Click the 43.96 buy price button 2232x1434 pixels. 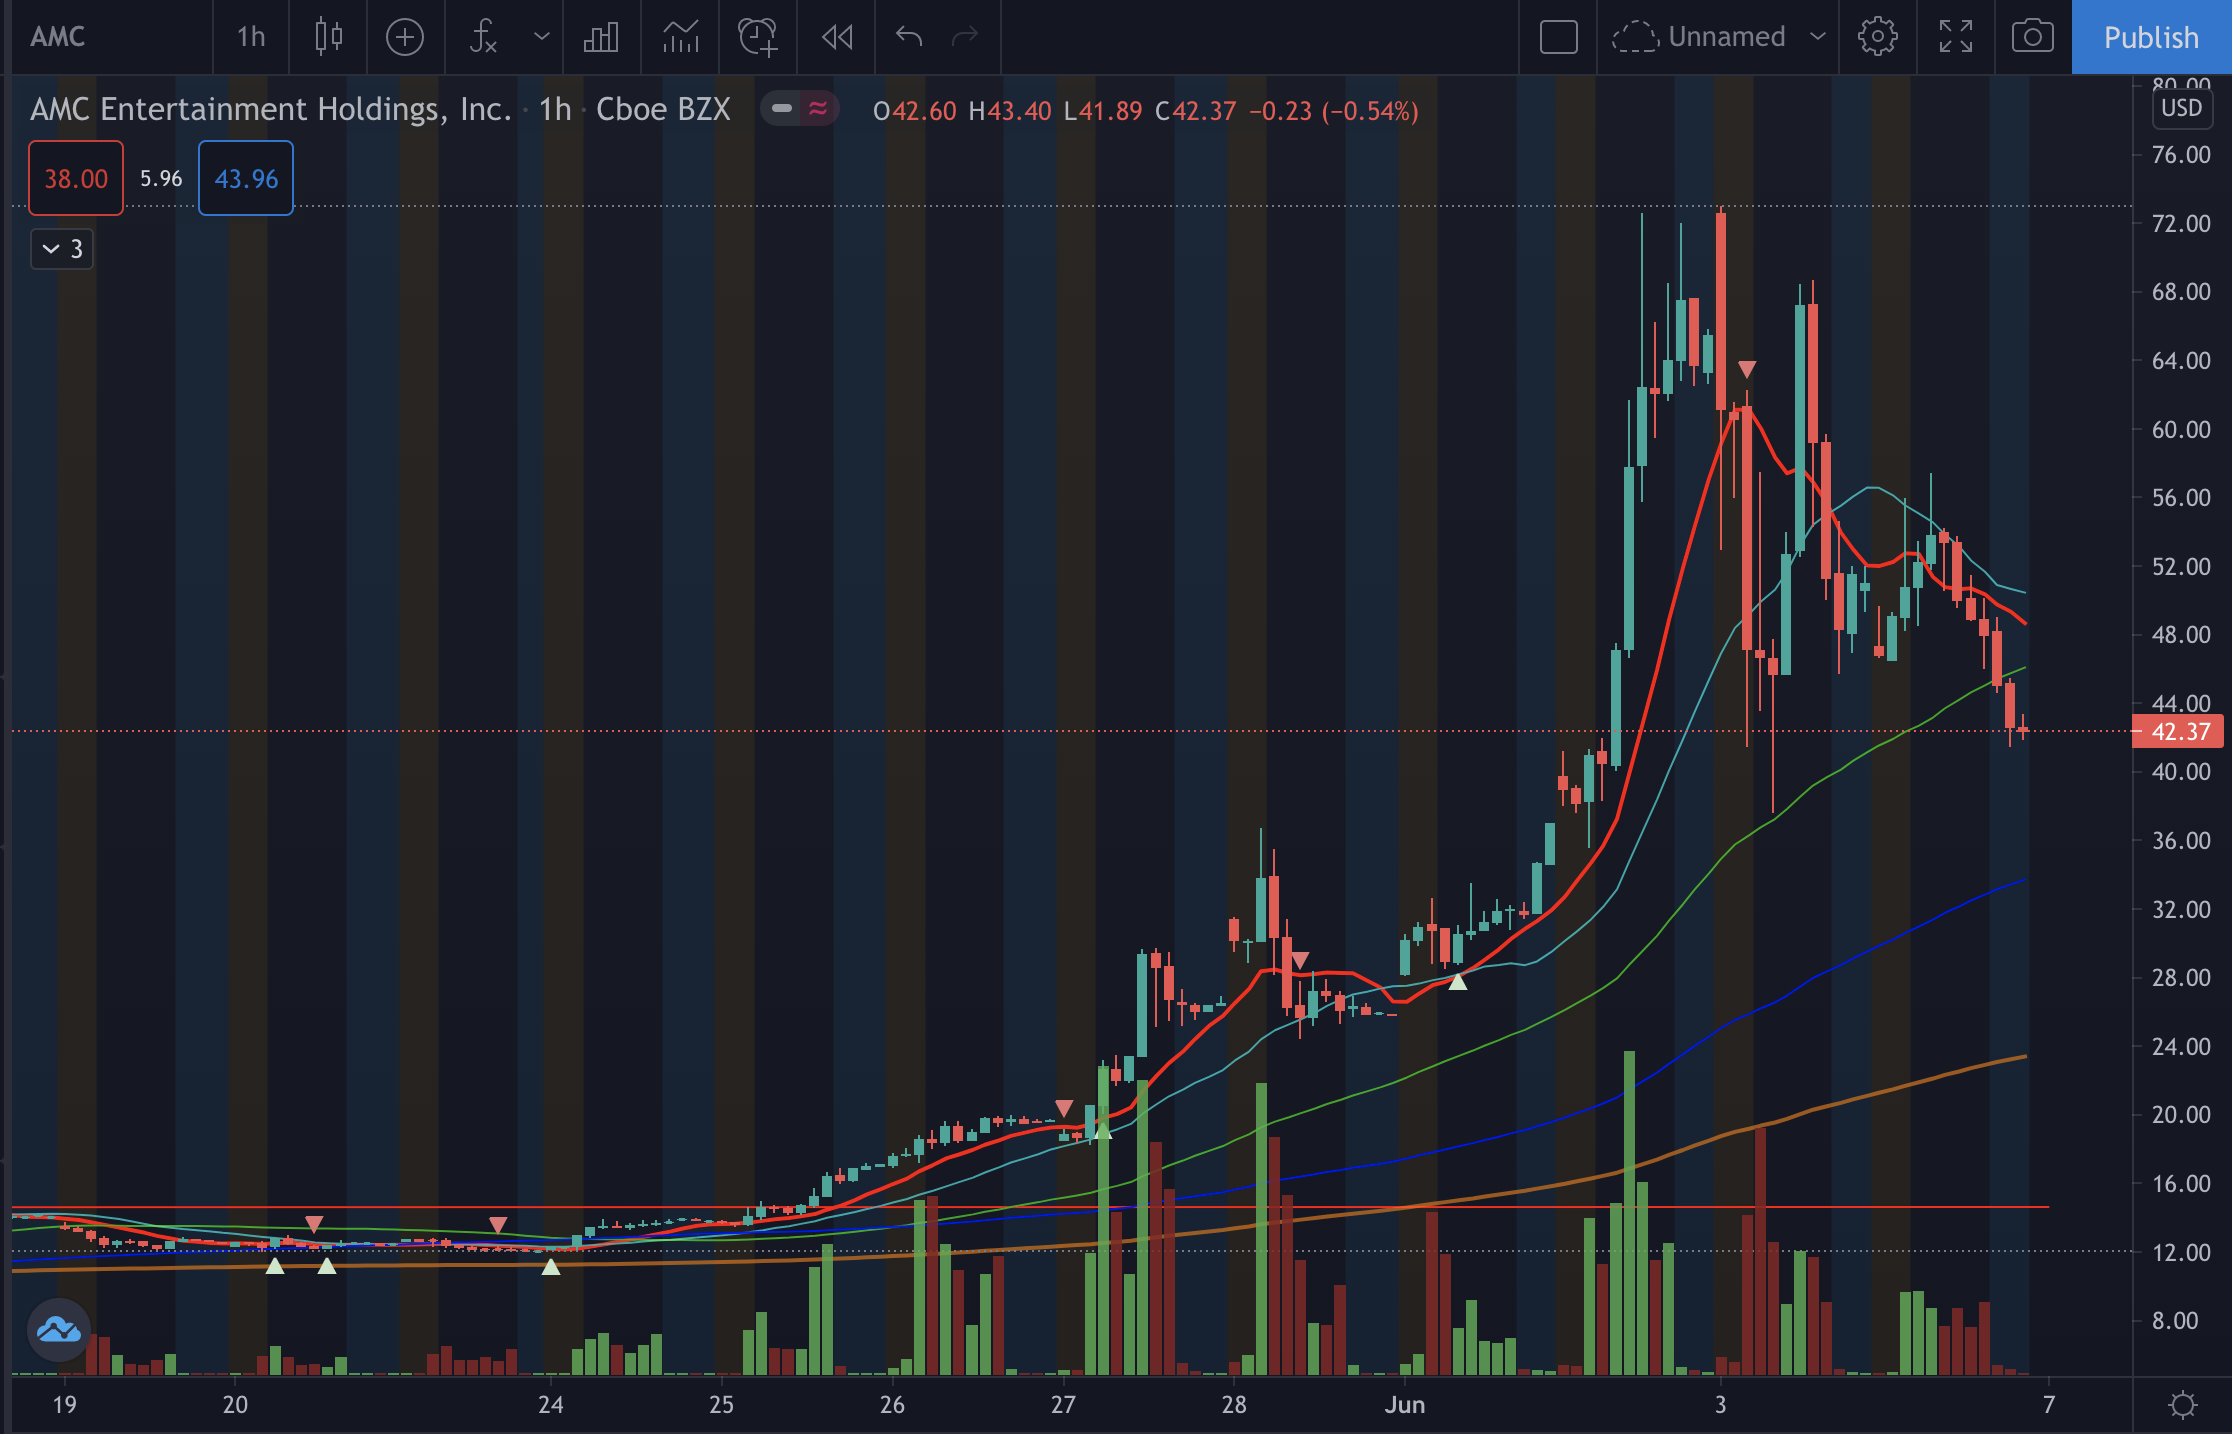[246, 178]
